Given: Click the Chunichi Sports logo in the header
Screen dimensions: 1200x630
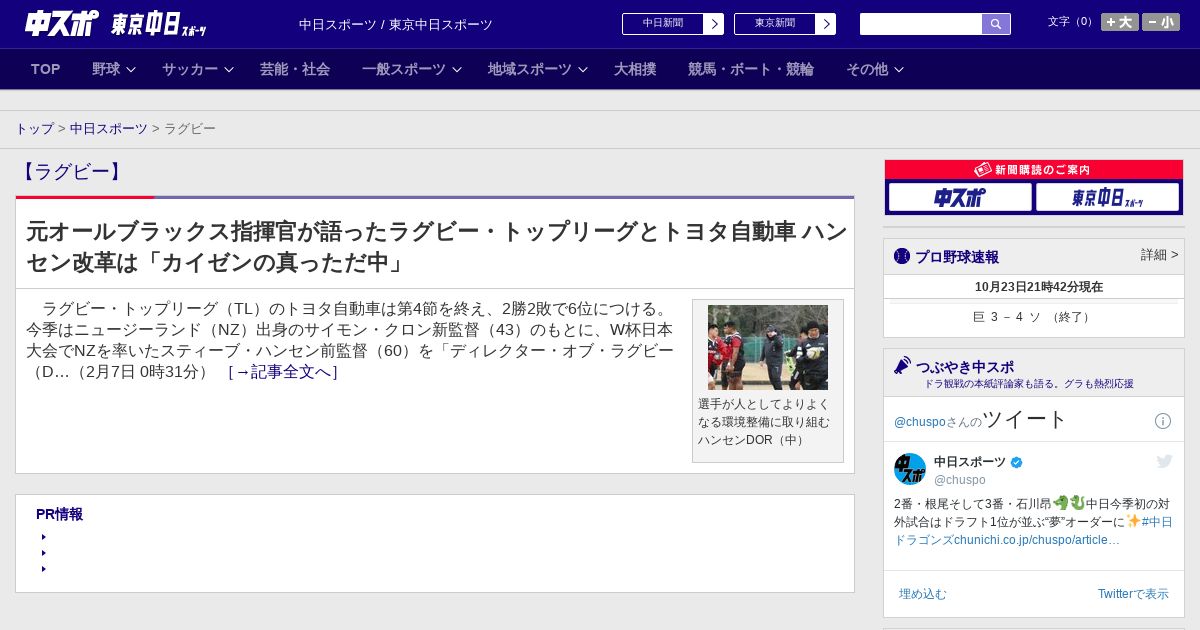Looking at the screenshot, I should pos(62,24).
